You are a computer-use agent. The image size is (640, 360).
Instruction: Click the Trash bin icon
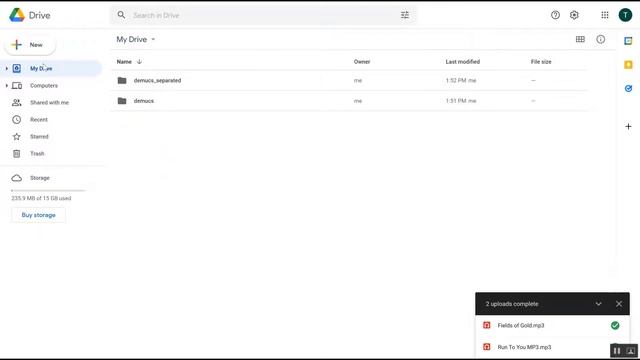[x=16, y=153]
